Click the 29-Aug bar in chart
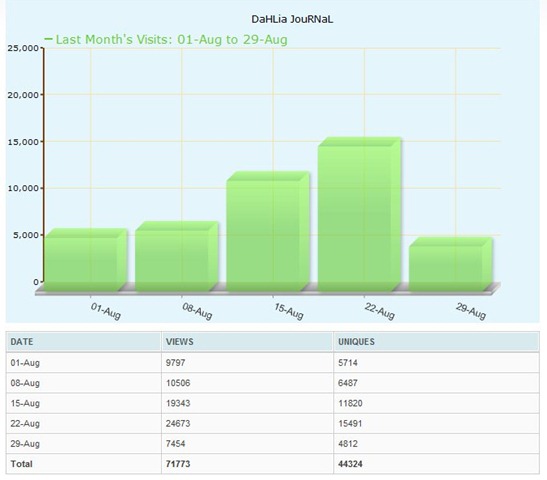 [x=451, y=264]
